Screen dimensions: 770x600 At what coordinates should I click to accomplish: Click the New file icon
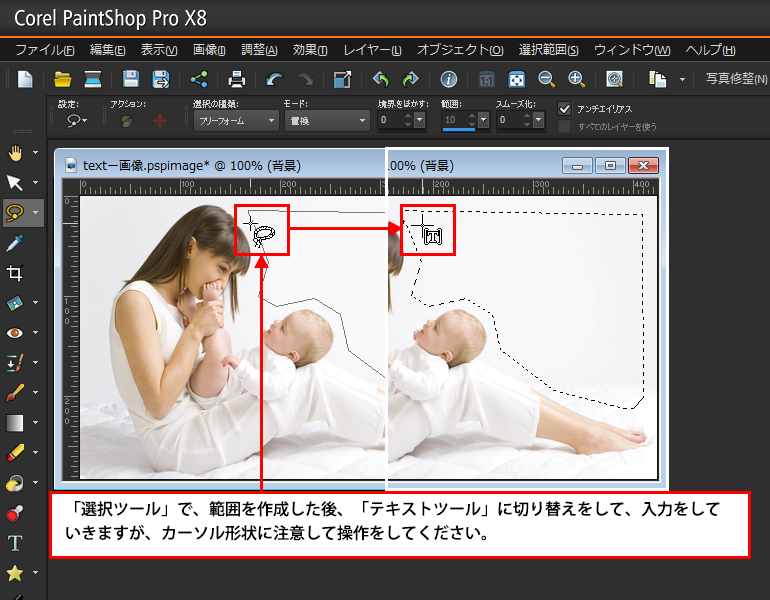click(x=25, y=79)
